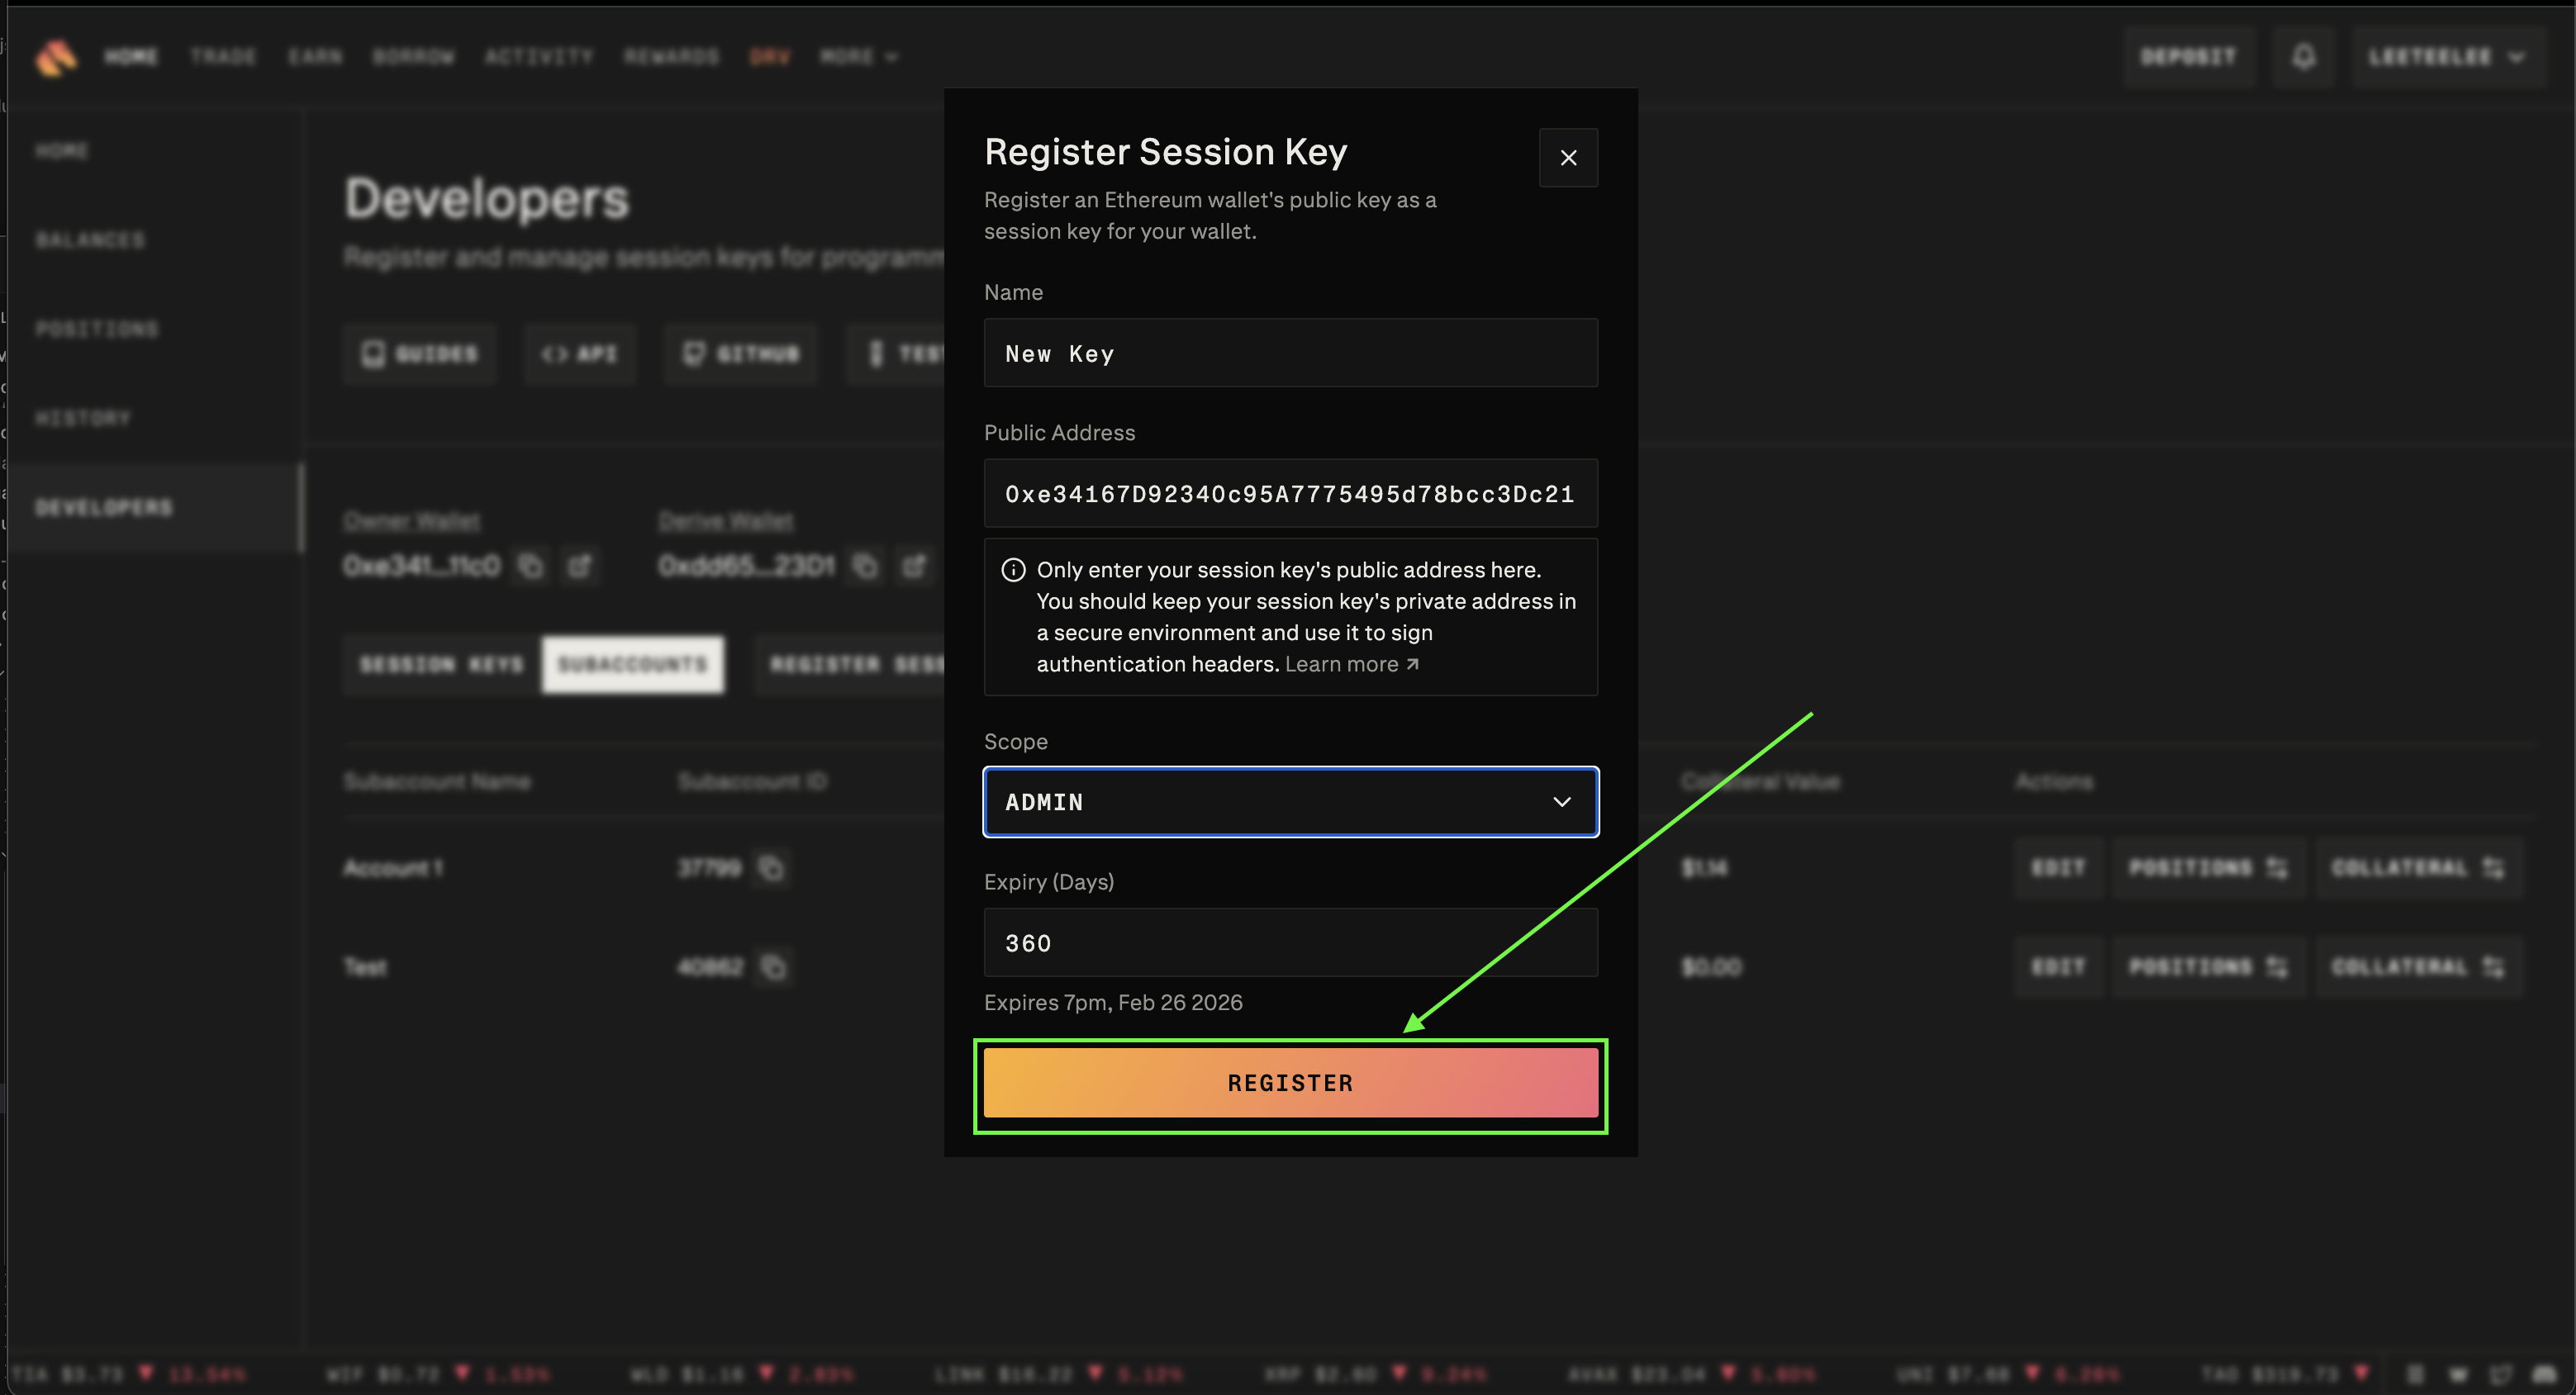Open the GitHub link button
2576x1395 pixels.
[x=741, y=354]
